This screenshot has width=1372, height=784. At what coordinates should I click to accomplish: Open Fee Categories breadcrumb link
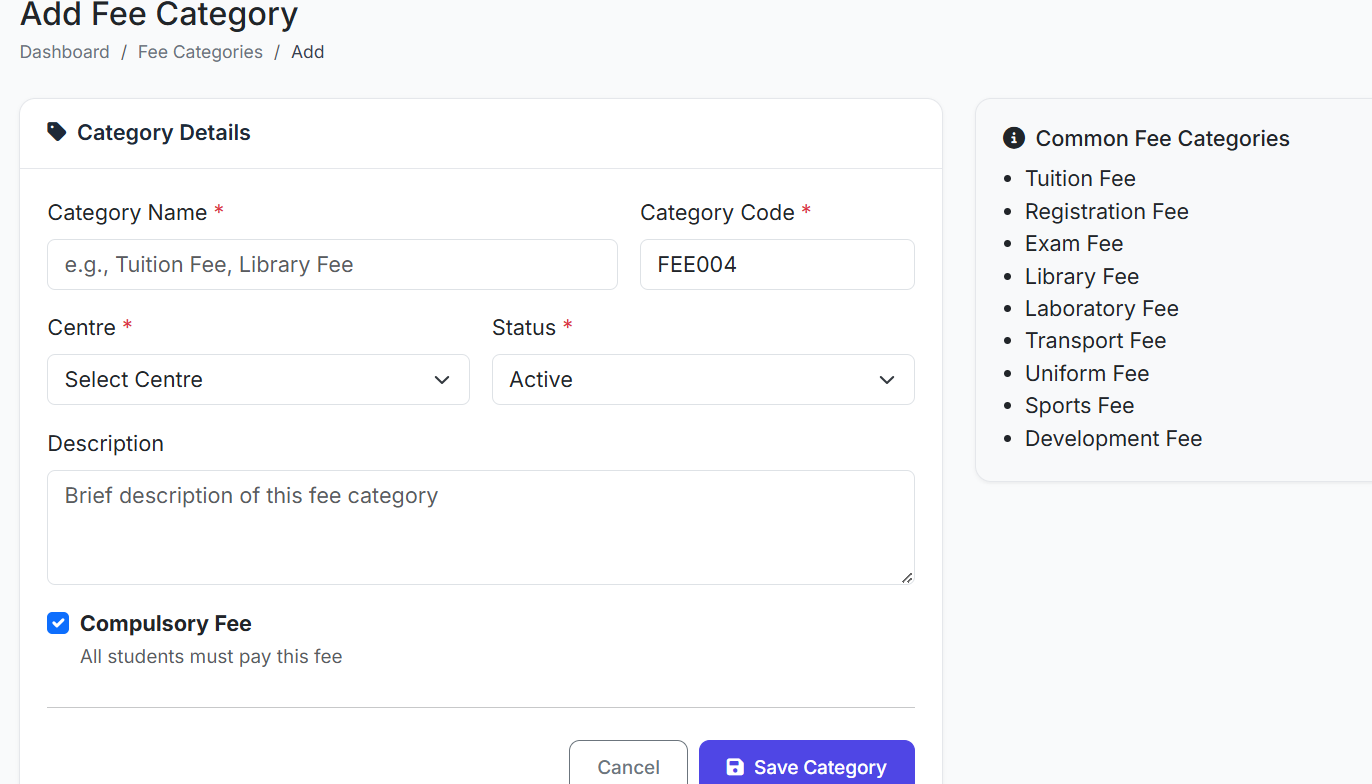pos(200,52)
